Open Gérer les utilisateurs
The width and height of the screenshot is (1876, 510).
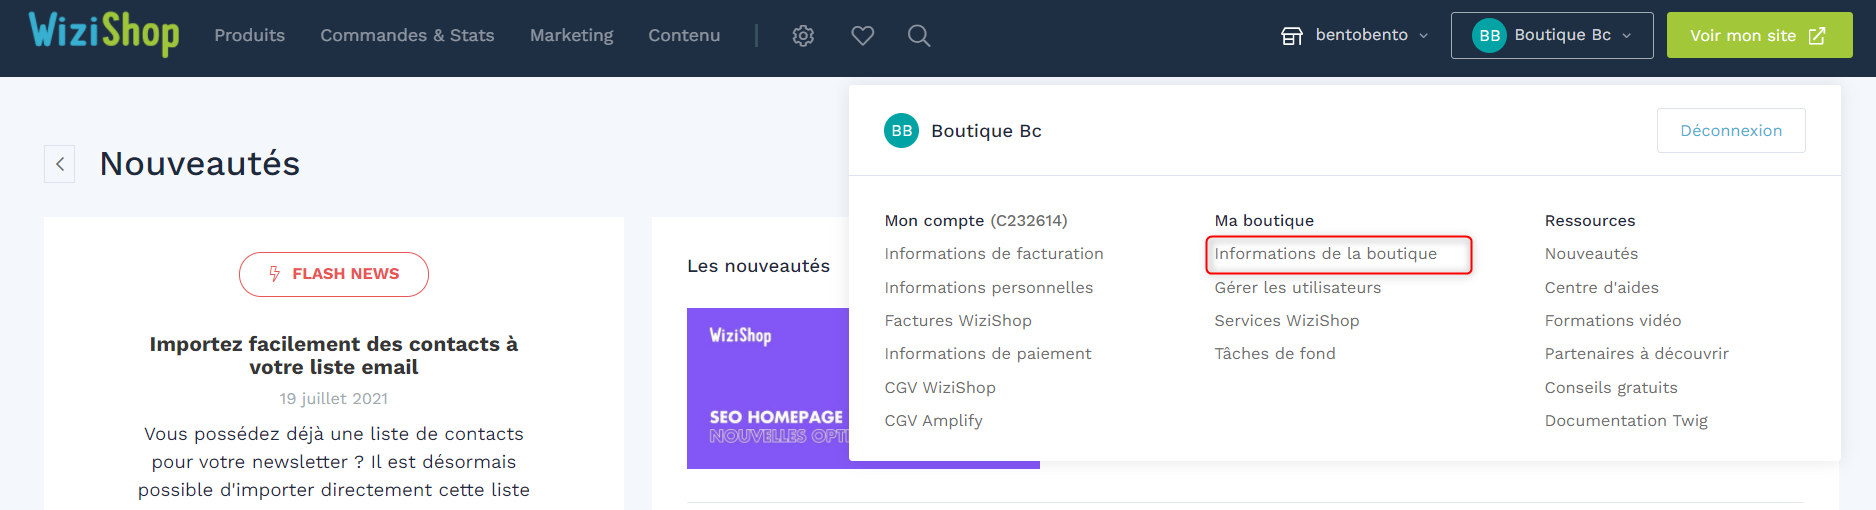point(1298,288)
